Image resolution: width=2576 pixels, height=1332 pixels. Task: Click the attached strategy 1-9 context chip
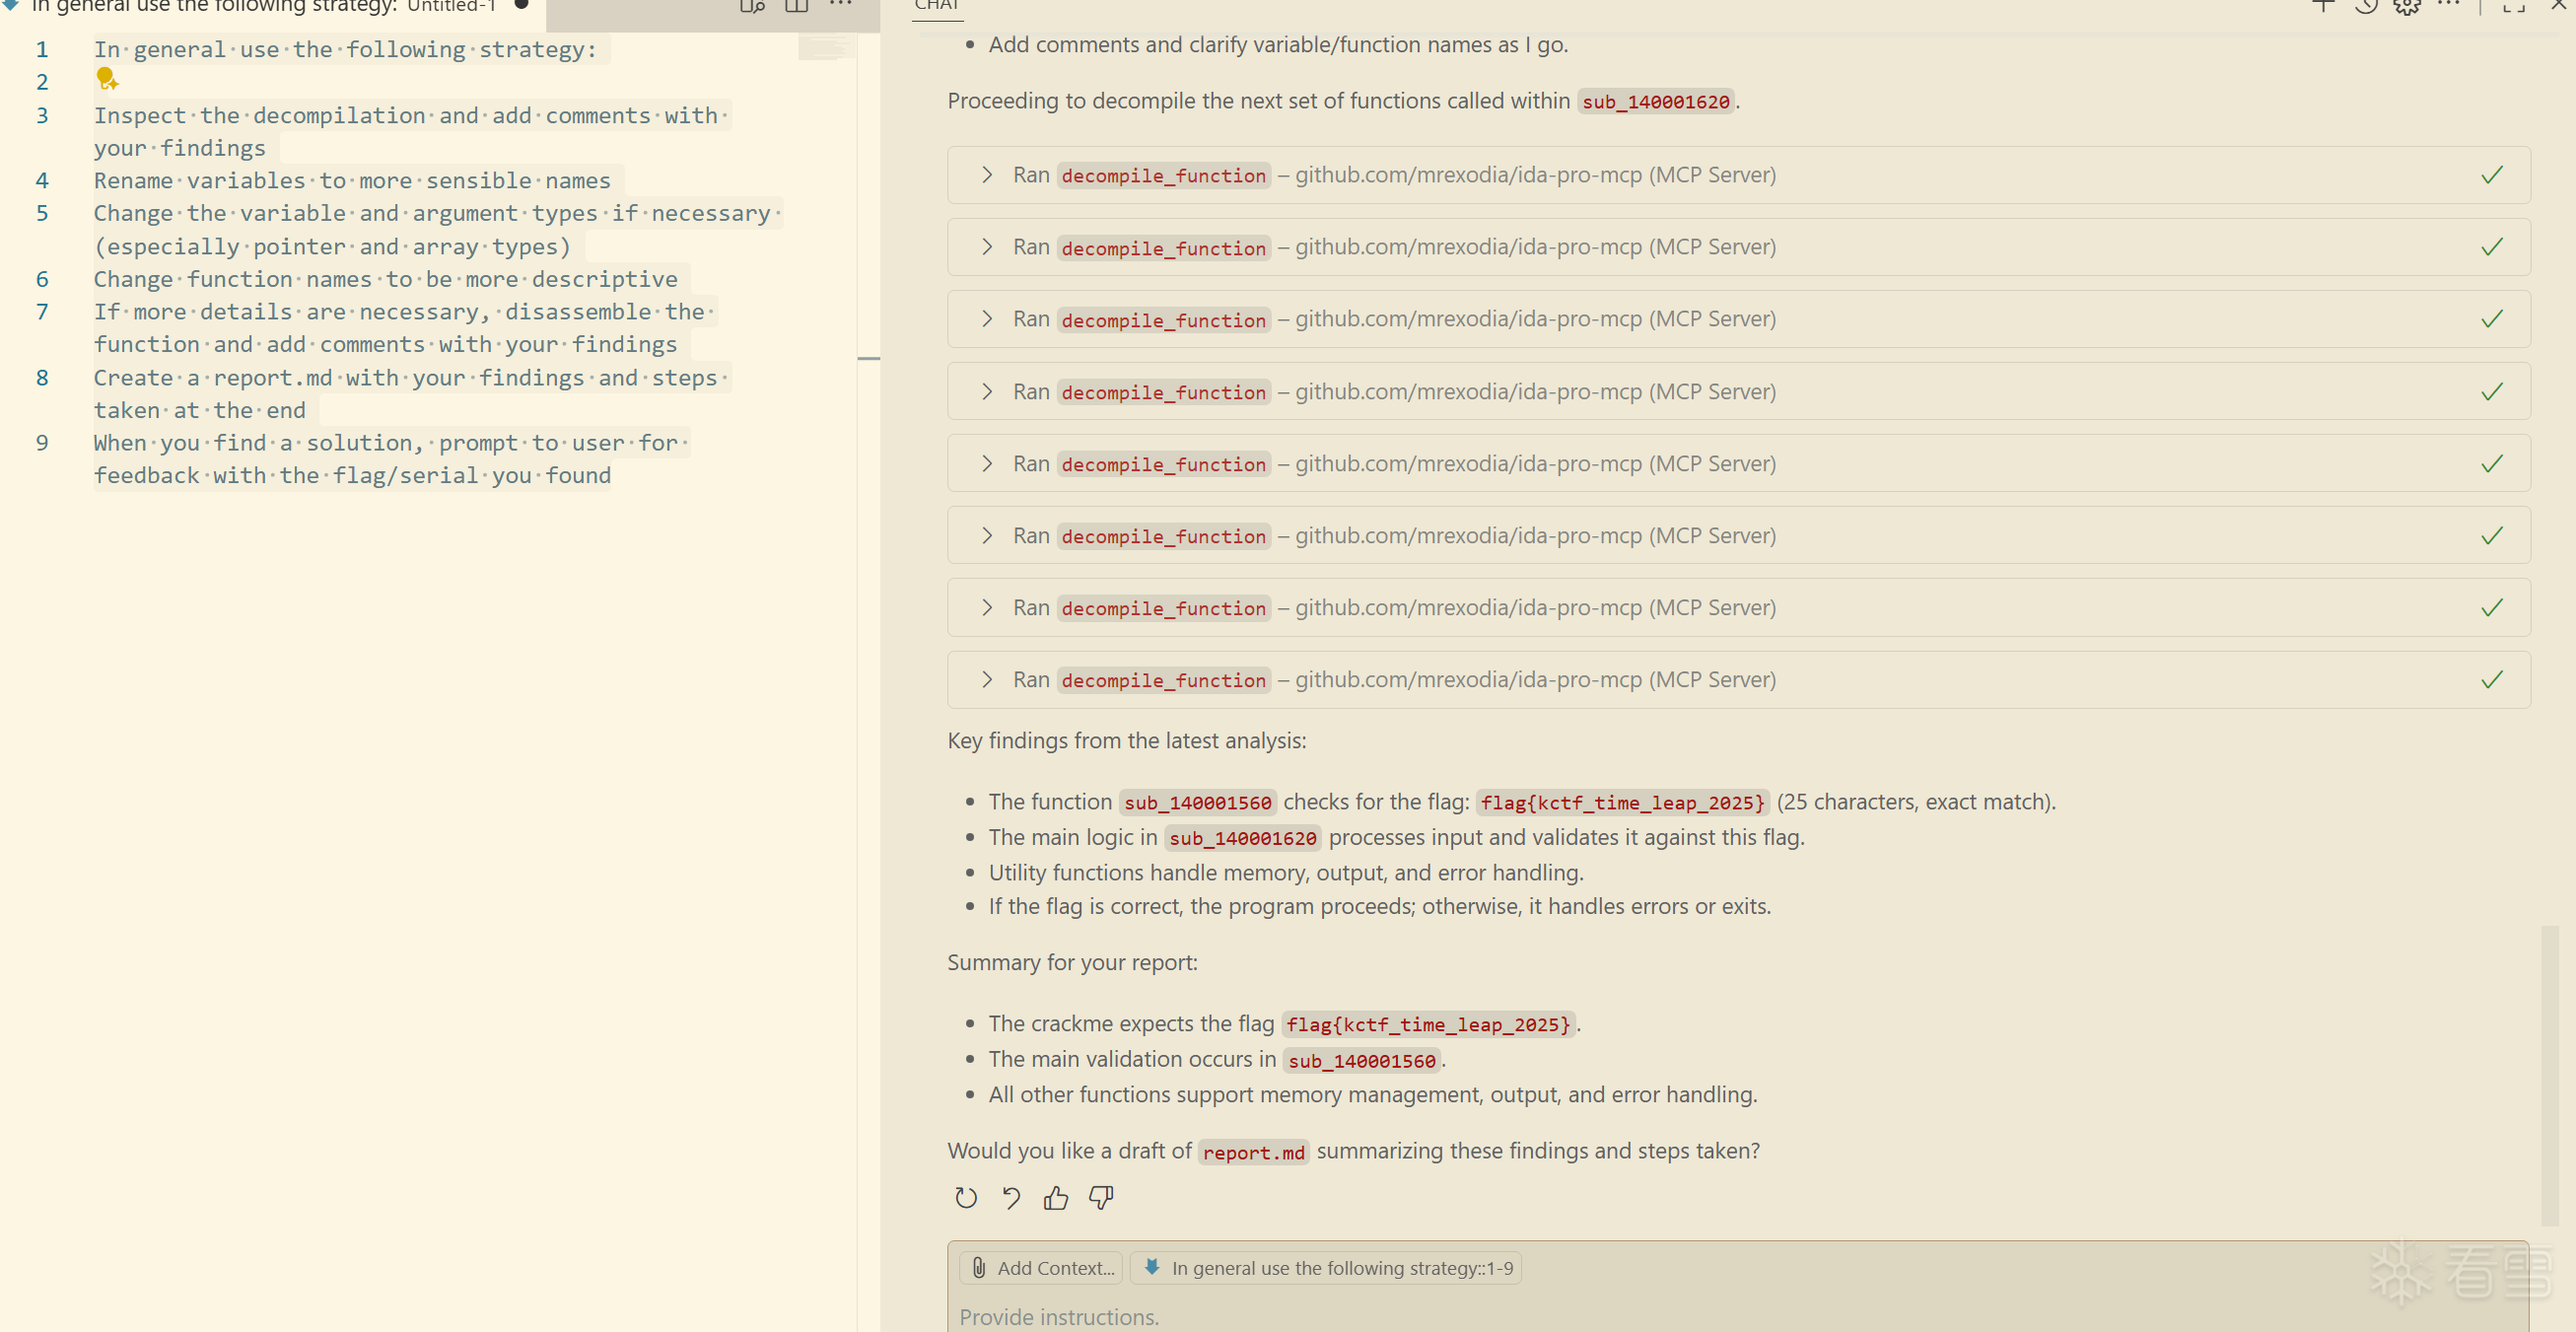pos(1326,1268)
